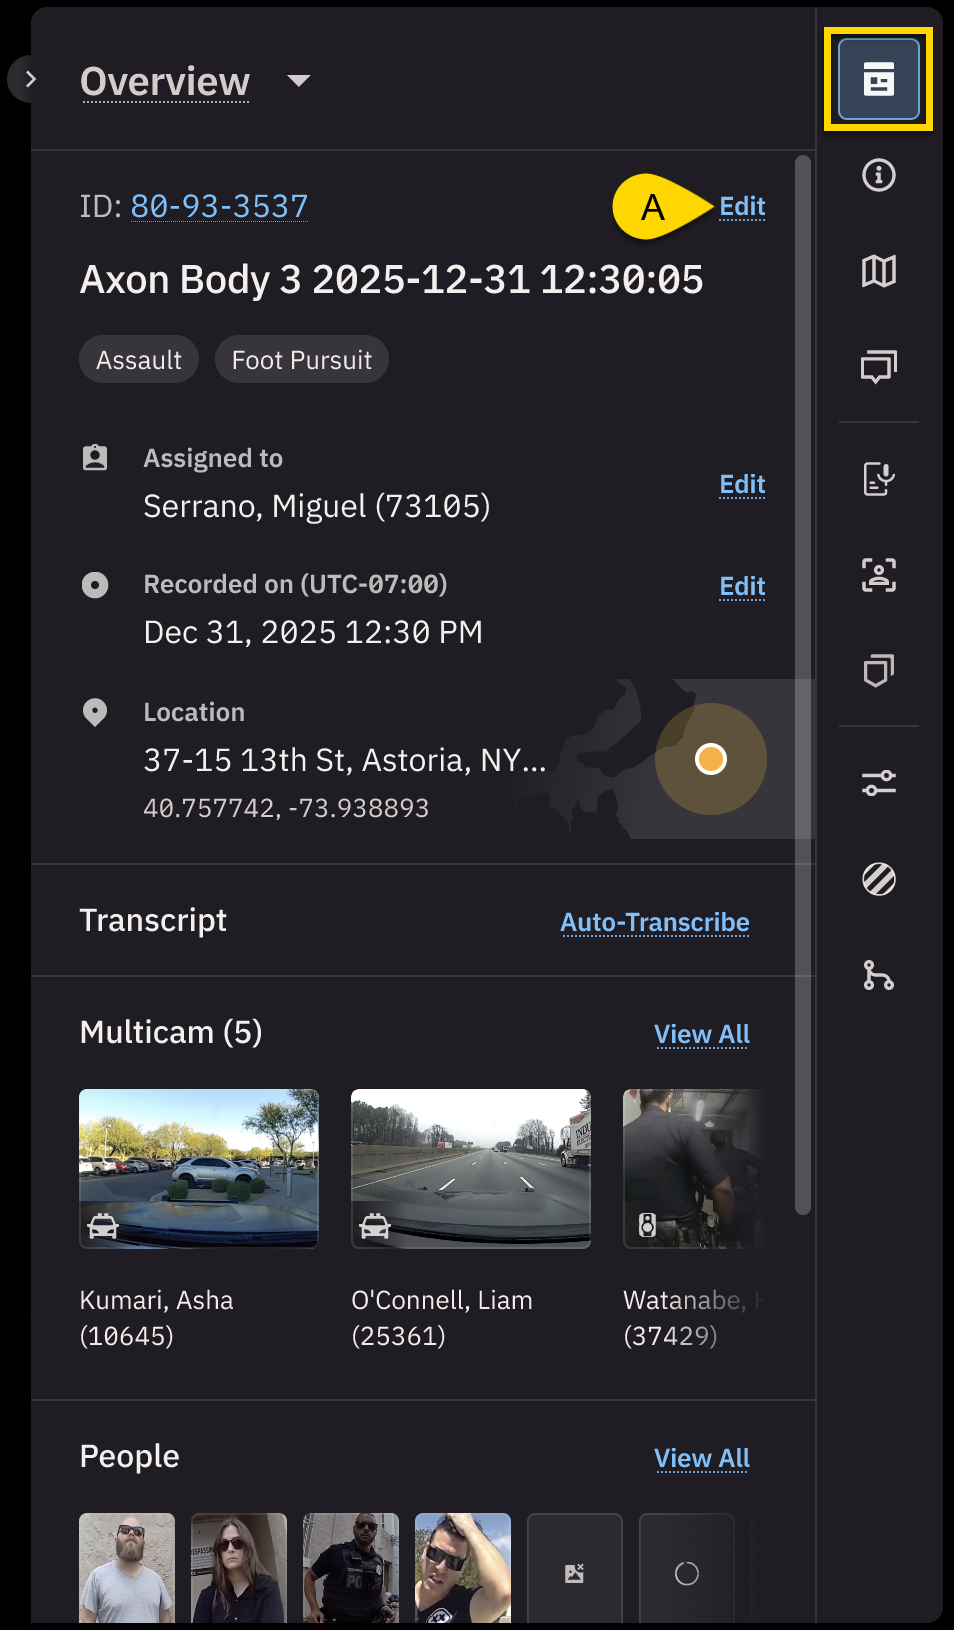Click the vertical scrollbar of overview panel
This screenshot has width=954, height=1630.
pyautogui.click(x=802, y=680)
